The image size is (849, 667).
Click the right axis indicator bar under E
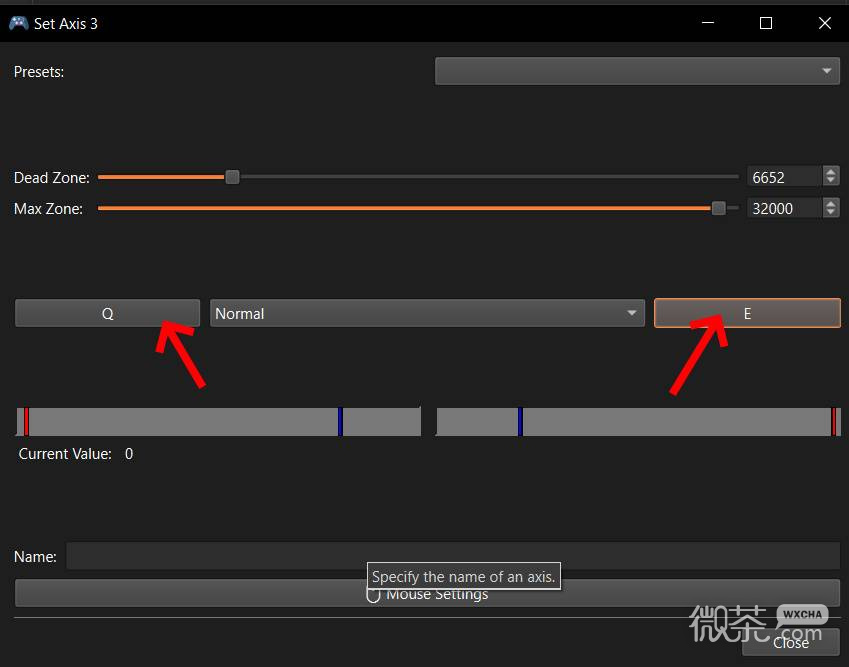point(638,422)
